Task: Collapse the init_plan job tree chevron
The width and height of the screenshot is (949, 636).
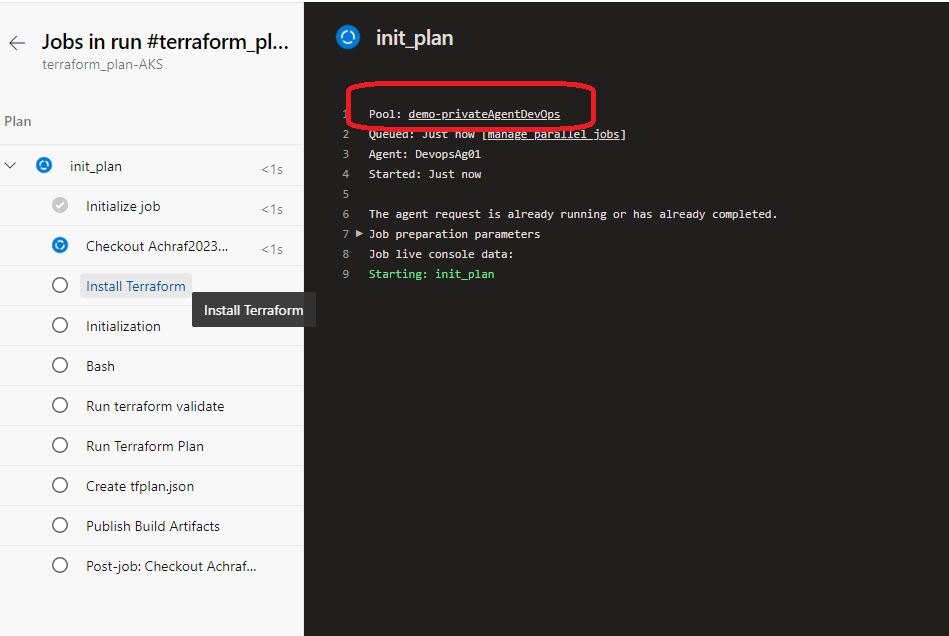Action: tap(11, 166)
